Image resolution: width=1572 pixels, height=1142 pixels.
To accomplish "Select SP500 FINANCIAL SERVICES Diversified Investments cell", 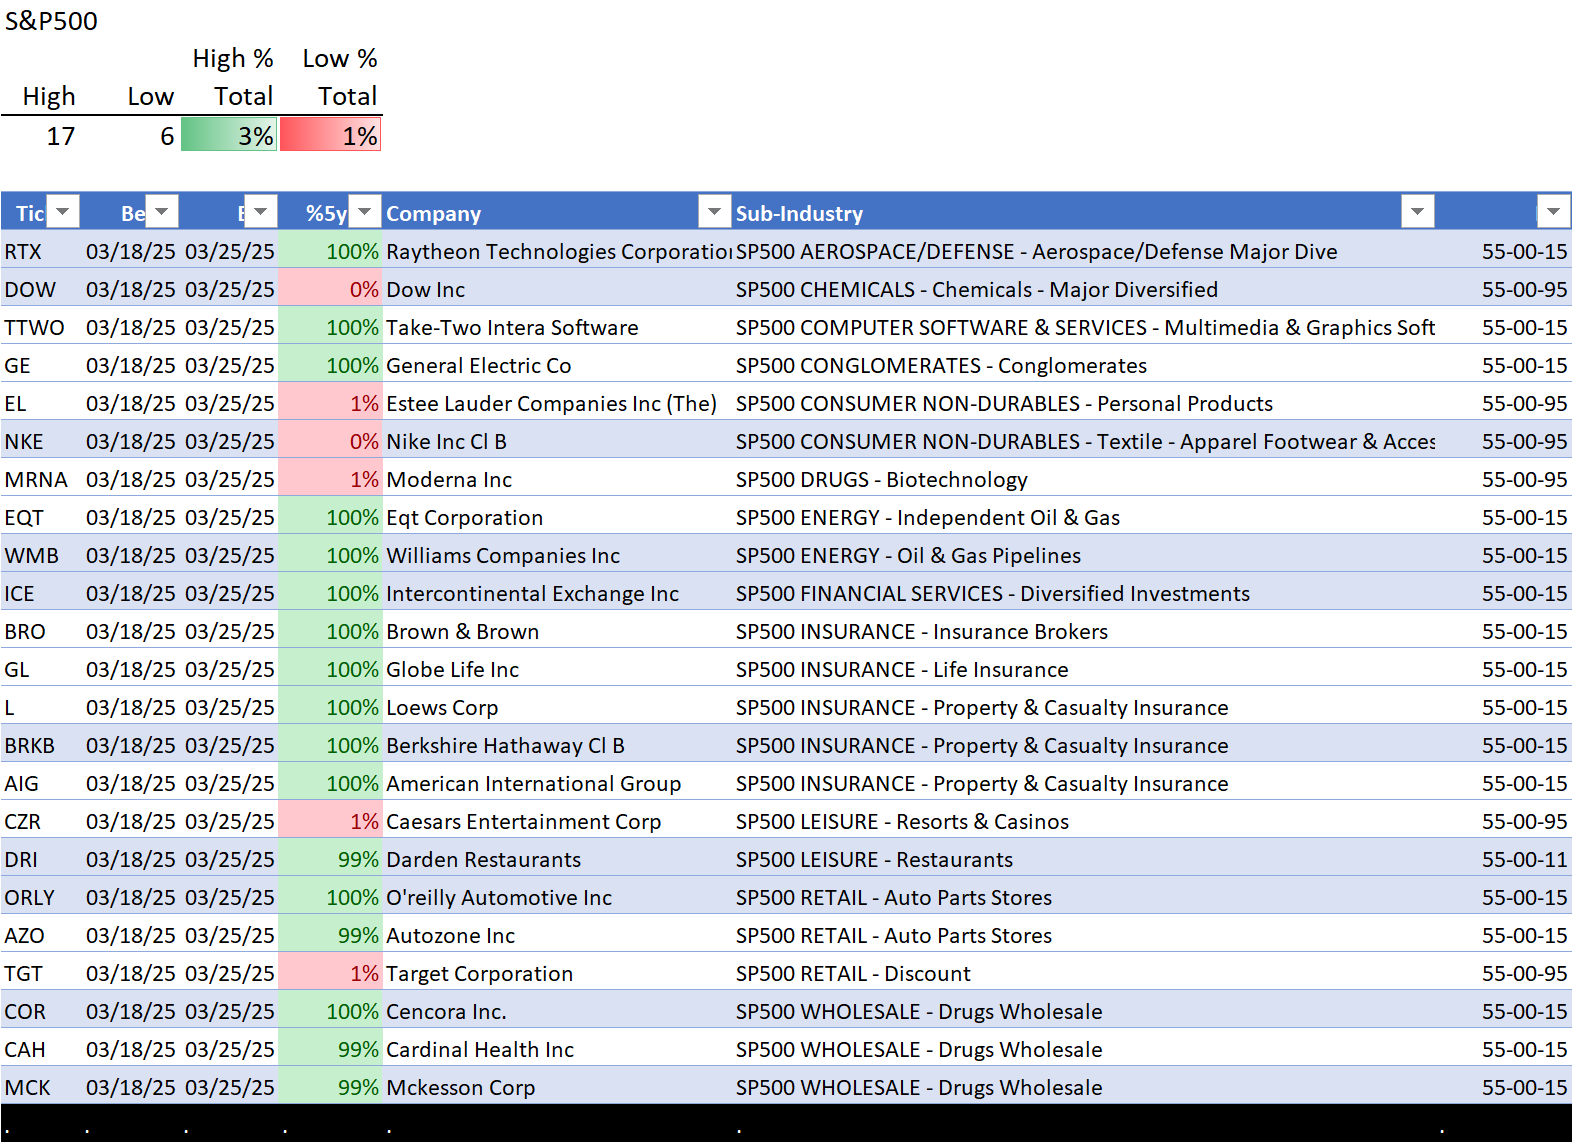I will [1085, 593].
